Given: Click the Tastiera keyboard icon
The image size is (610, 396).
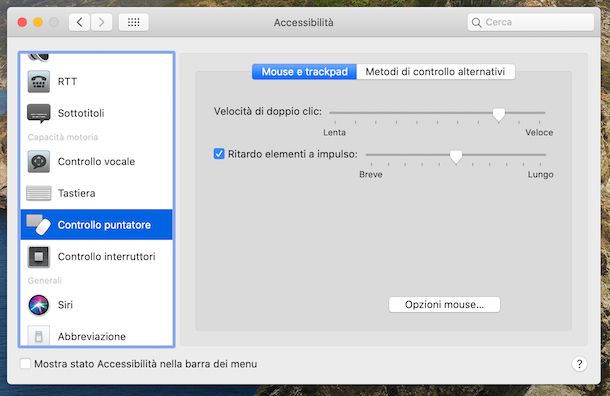Looking at the screenshot, I should point(39,193).
